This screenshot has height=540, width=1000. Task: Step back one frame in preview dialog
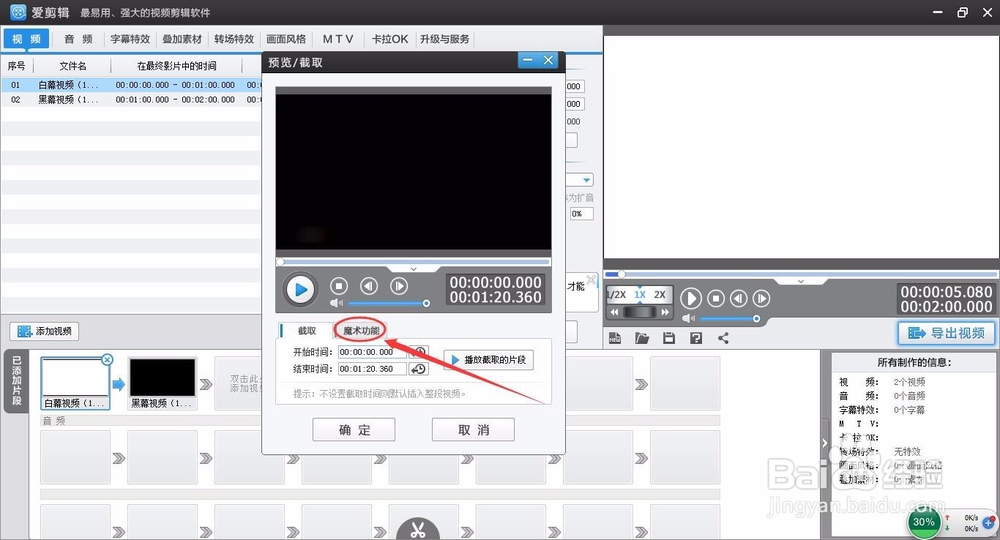pyautogui.click(x=369, y=286)
